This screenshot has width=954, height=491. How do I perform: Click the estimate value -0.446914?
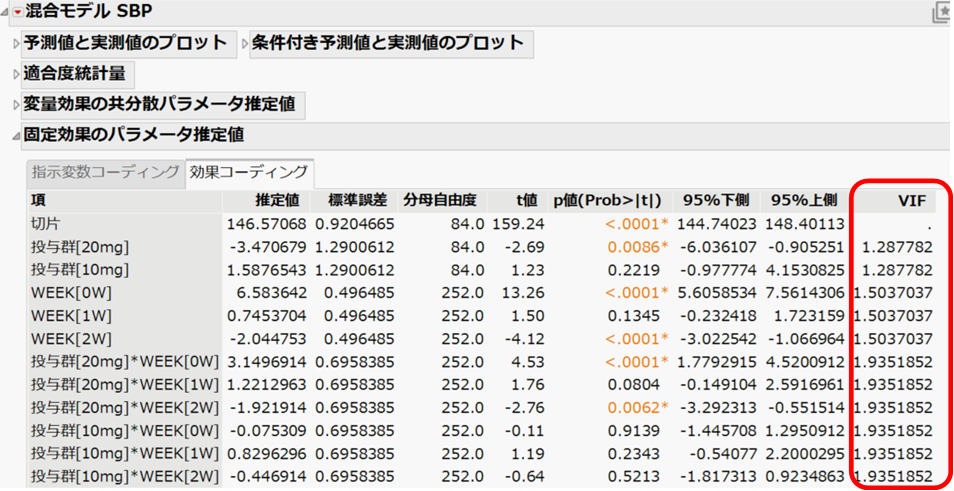point(270,476)
